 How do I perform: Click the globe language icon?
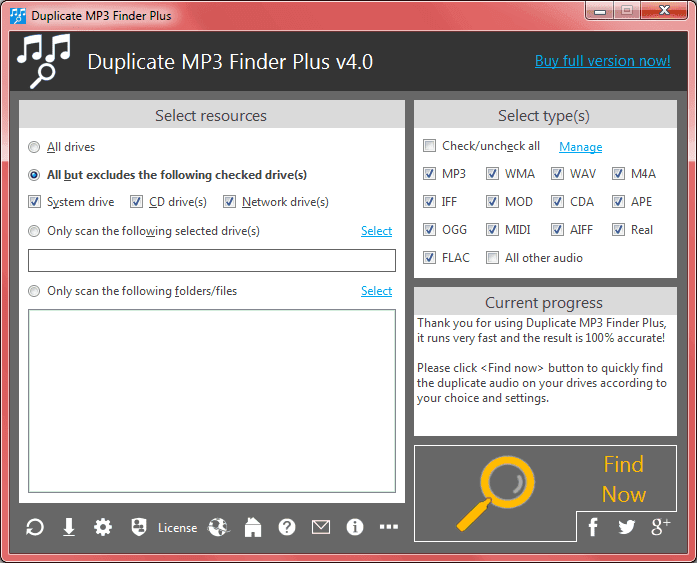(218, 527)
